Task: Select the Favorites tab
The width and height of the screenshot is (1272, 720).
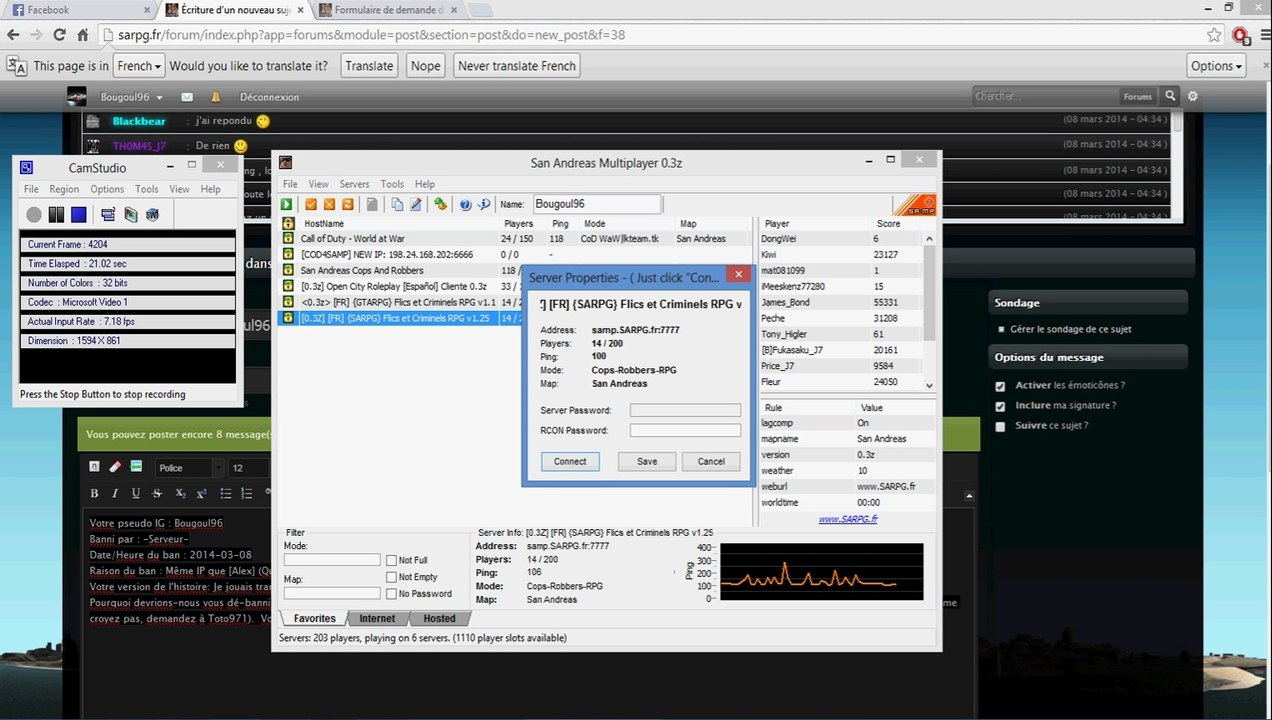Action: click(x=314, y=618)
